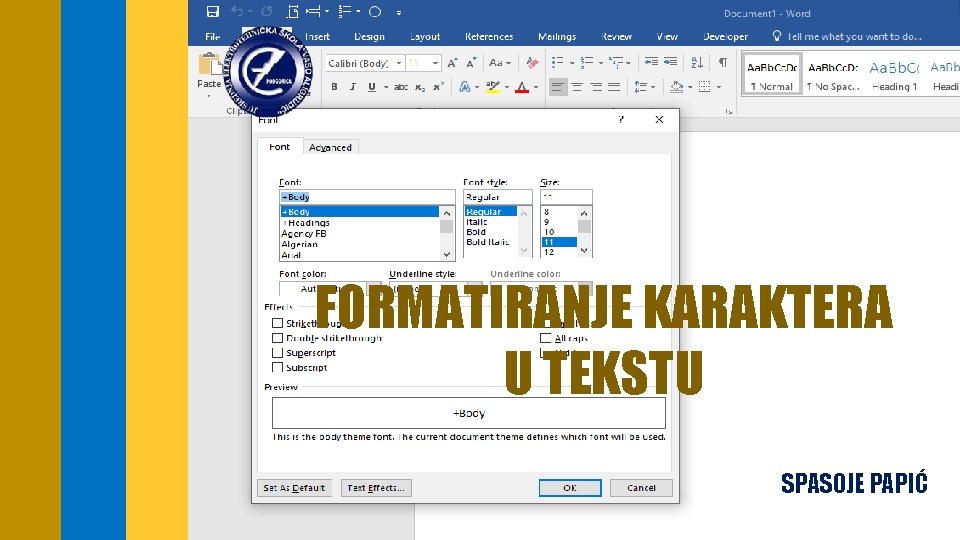Open the Advanced tab in Font dialog

[330, 148]
